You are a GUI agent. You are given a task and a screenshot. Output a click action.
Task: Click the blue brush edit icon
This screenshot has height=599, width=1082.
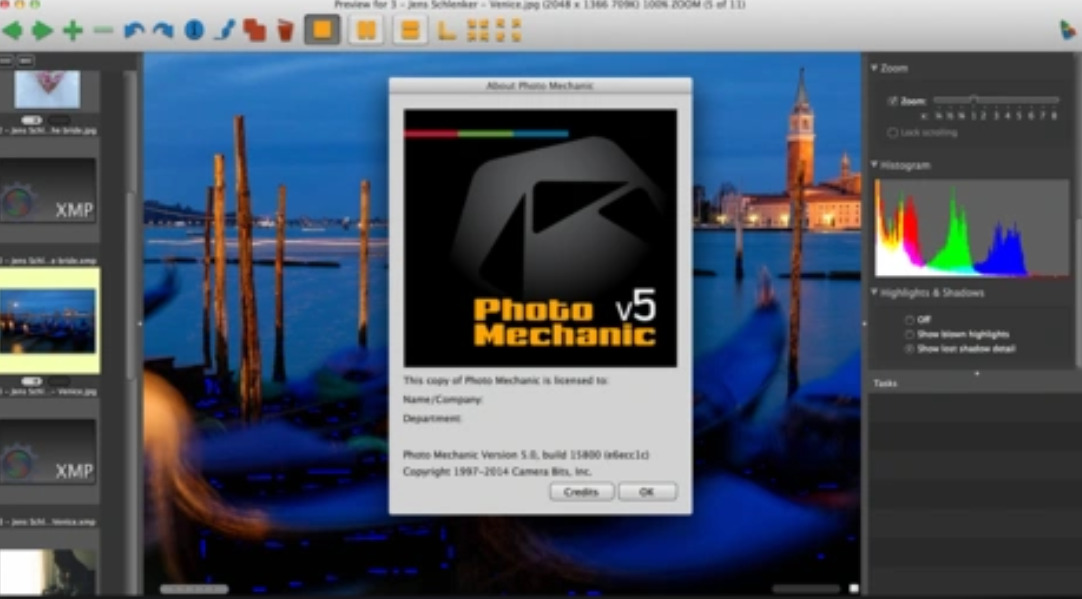[x=224, y=30]
